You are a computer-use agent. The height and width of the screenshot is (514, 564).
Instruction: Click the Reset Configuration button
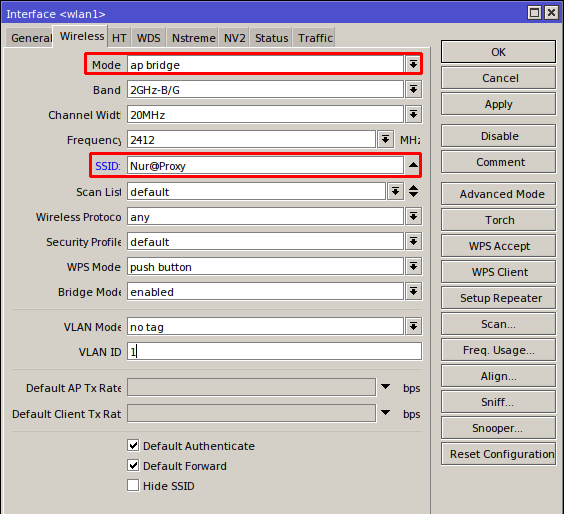(498, 454)
